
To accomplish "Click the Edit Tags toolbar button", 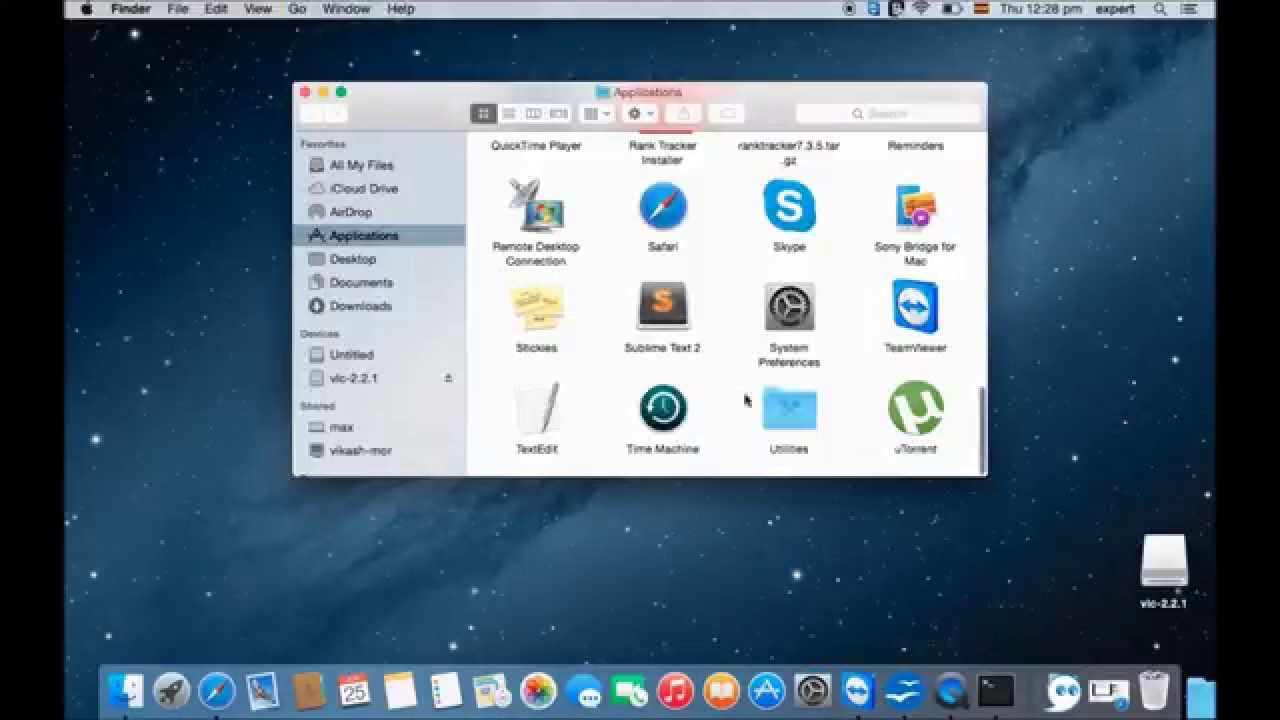I will click(727, 114).
